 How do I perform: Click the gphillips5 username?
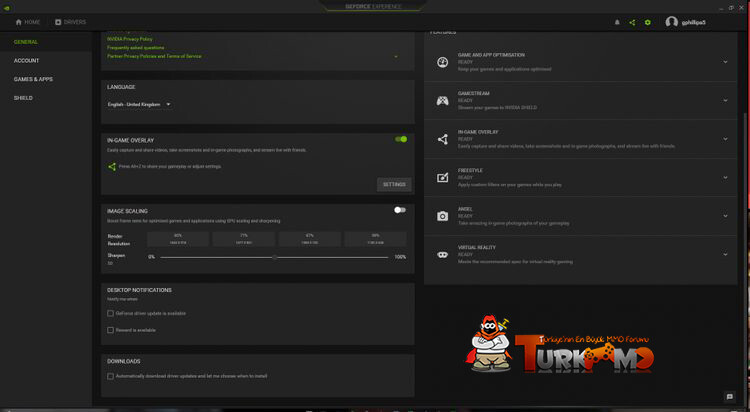tap(694, 22)
